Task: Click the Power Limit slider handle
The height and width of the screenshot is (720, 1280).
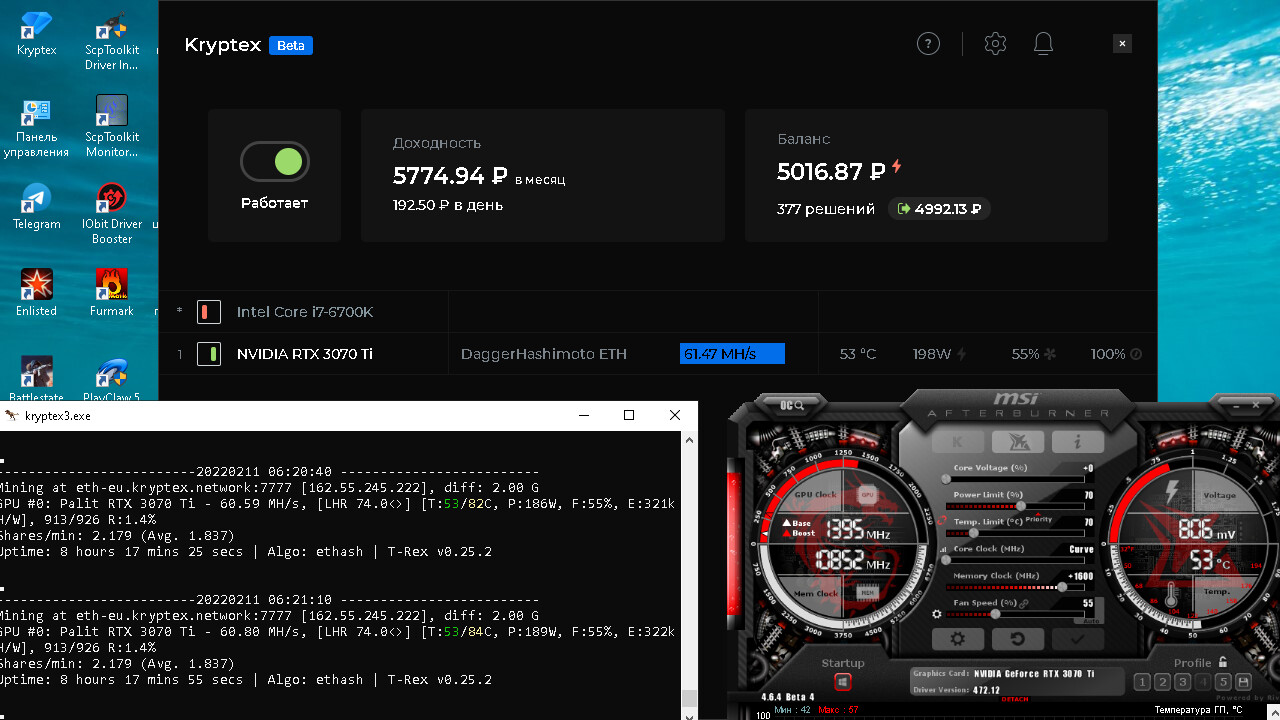Action: [x=1020, y=506]
